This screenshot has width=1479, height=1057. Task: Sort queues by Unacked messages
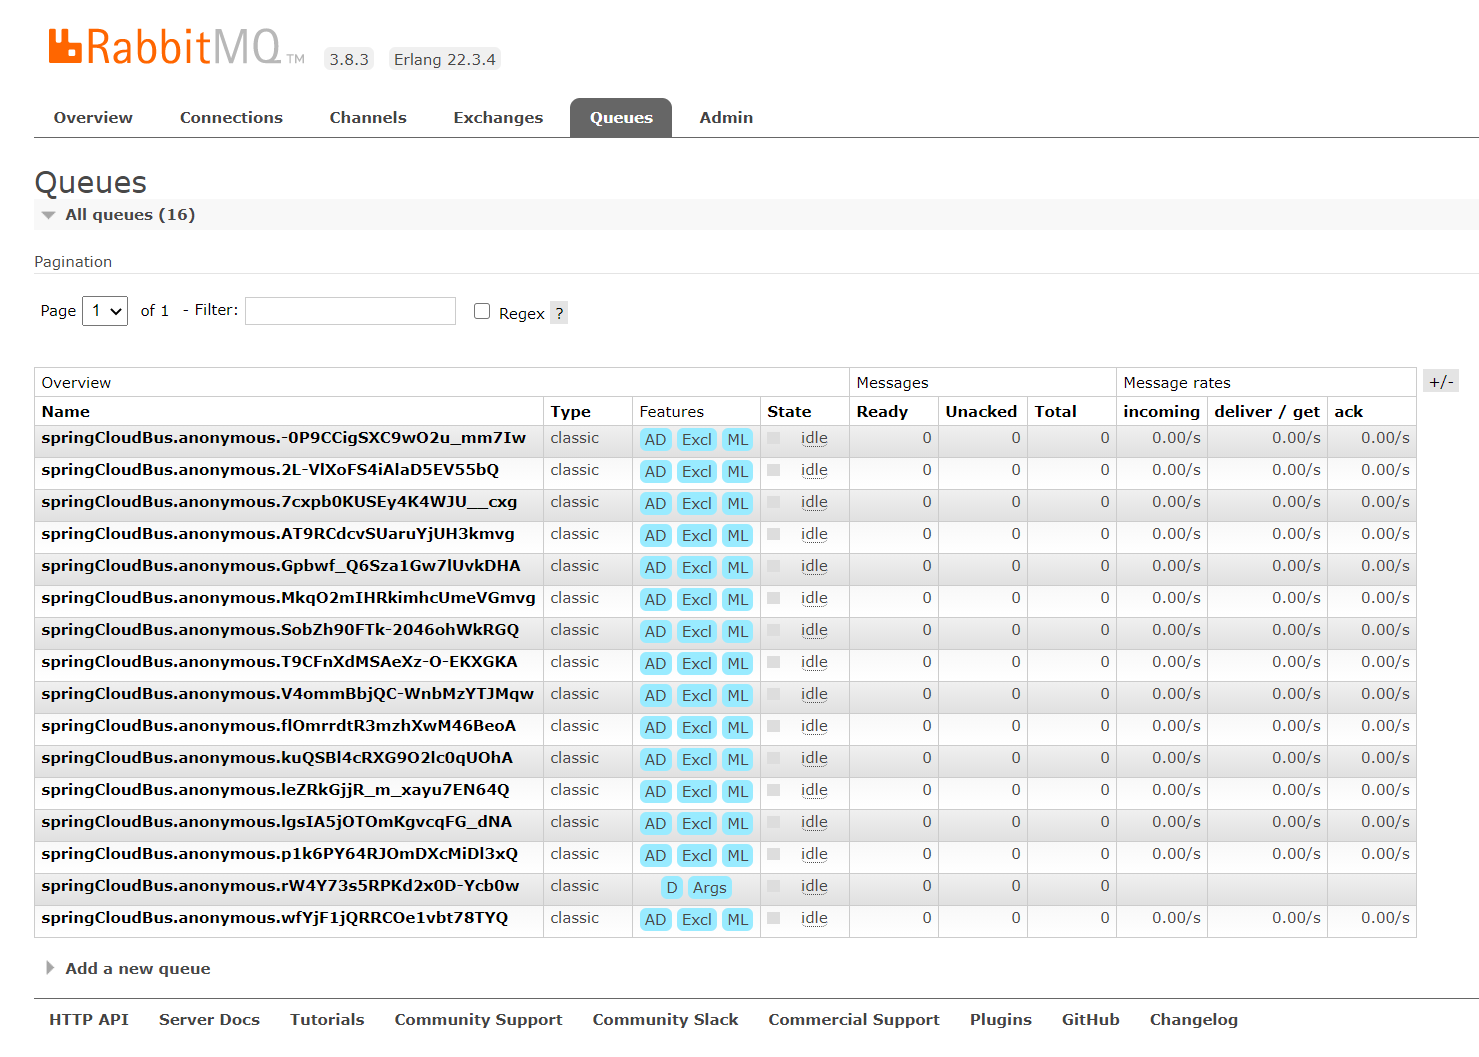981,412
